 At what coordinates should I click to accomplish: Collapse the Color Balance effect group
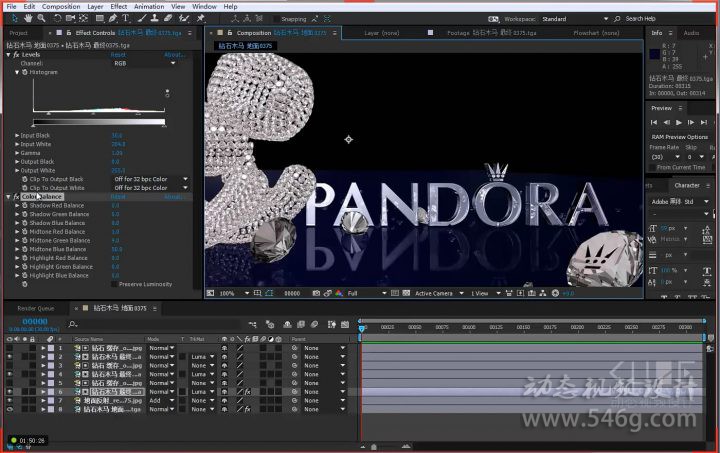click(x=8, y=196)
